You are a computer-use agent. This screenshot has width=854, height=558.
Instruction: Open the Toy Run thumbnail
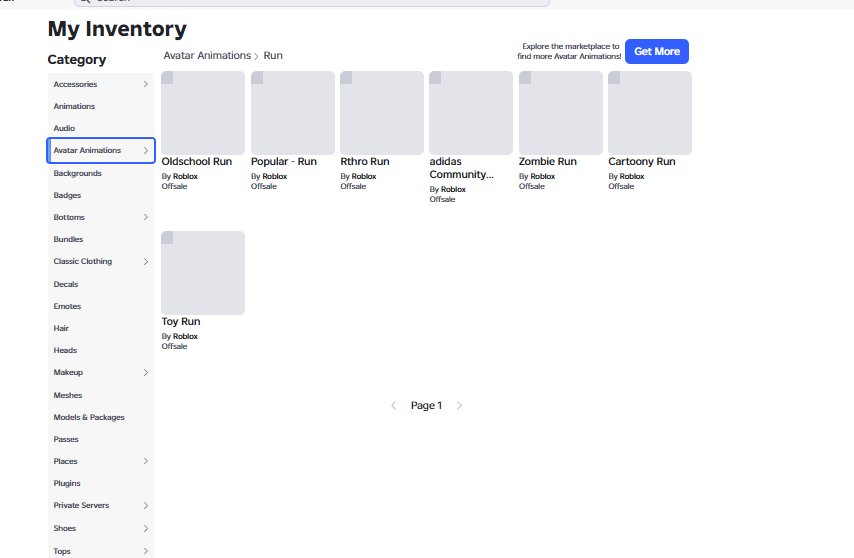coord(203,273)
